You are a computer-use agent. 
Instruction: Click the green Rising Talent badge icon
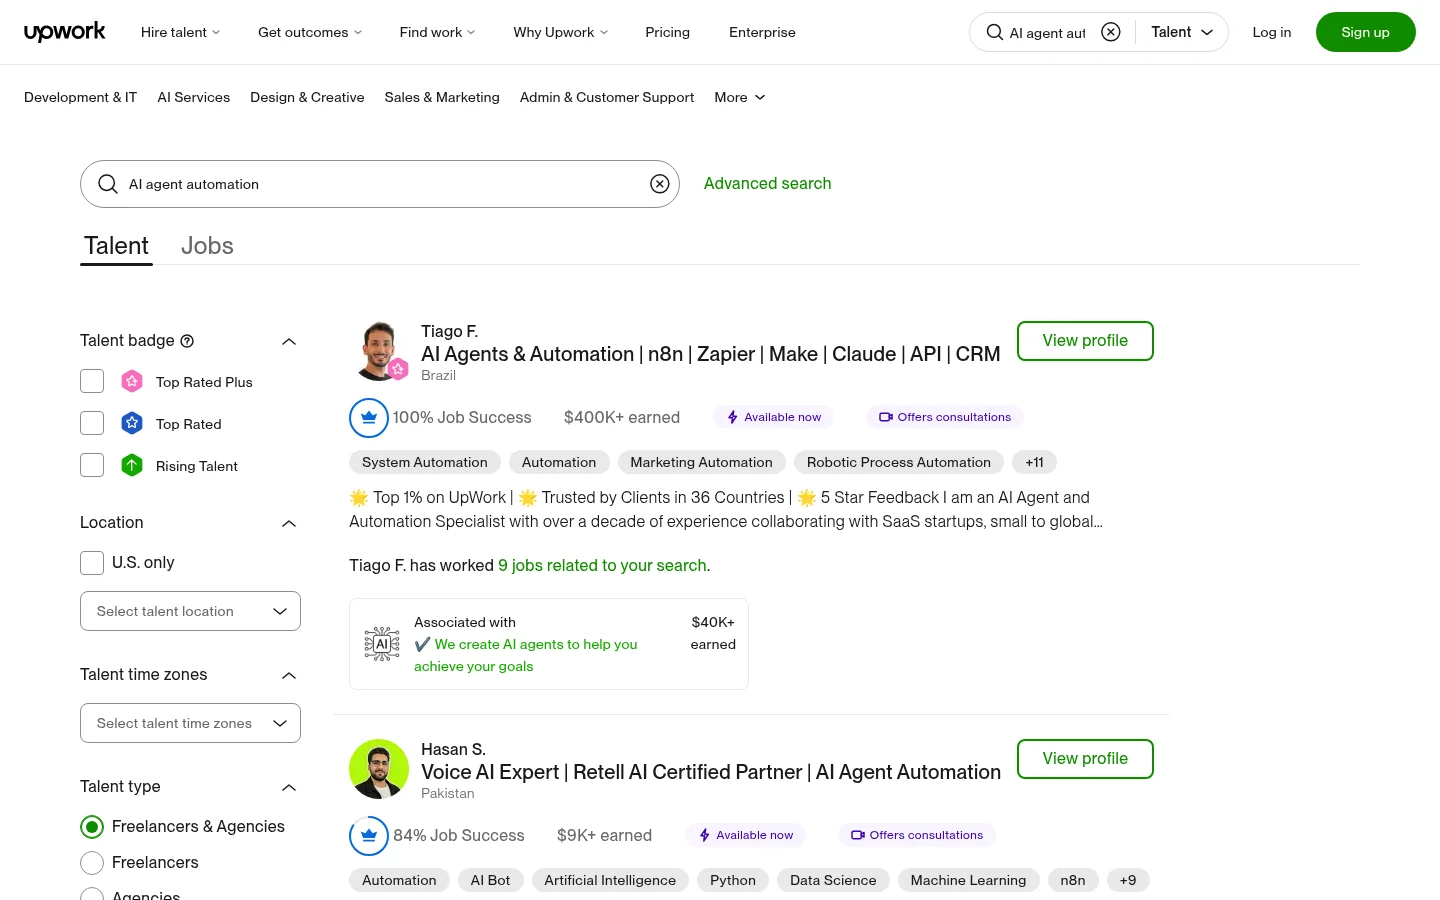[132, 465]
